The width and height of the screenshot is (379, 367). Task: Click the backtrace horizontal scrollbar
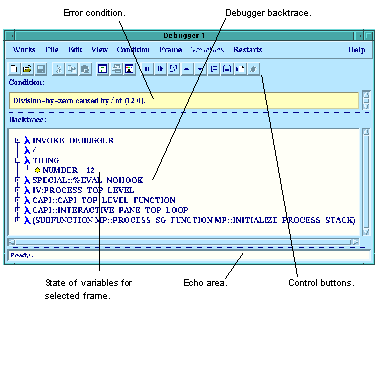click(183, 242)
